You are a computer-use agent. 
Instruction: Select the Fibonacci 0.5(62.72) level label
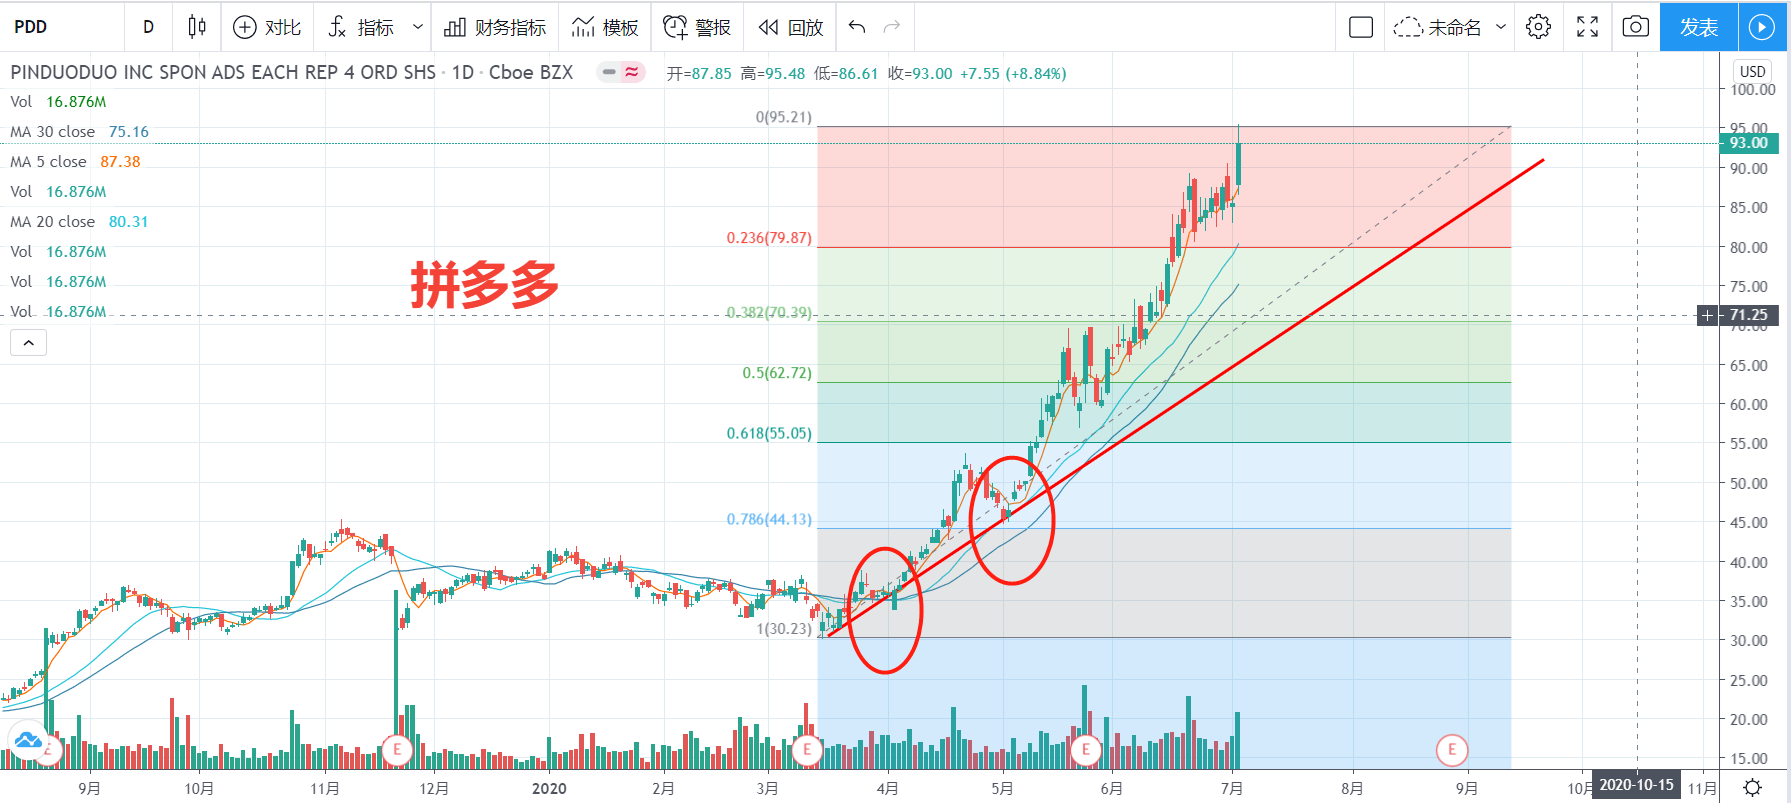(x=777, y=373)
